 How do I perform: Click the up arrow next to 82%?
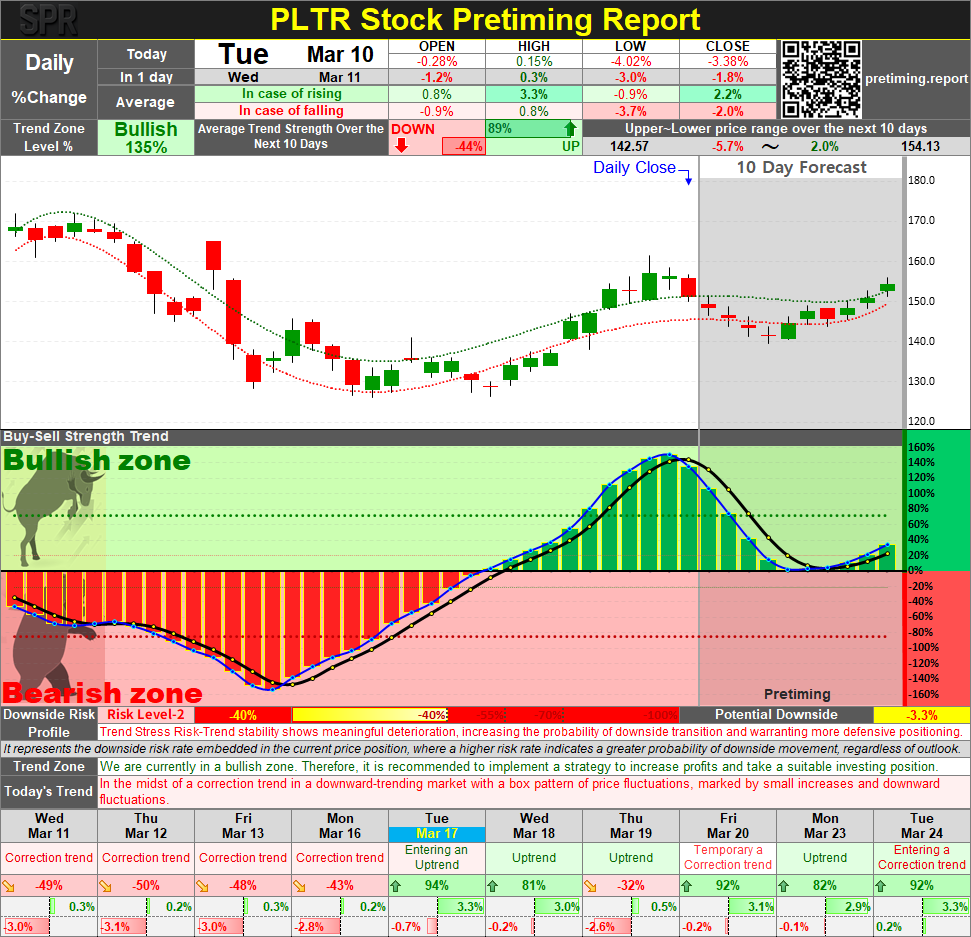[784, 886]
